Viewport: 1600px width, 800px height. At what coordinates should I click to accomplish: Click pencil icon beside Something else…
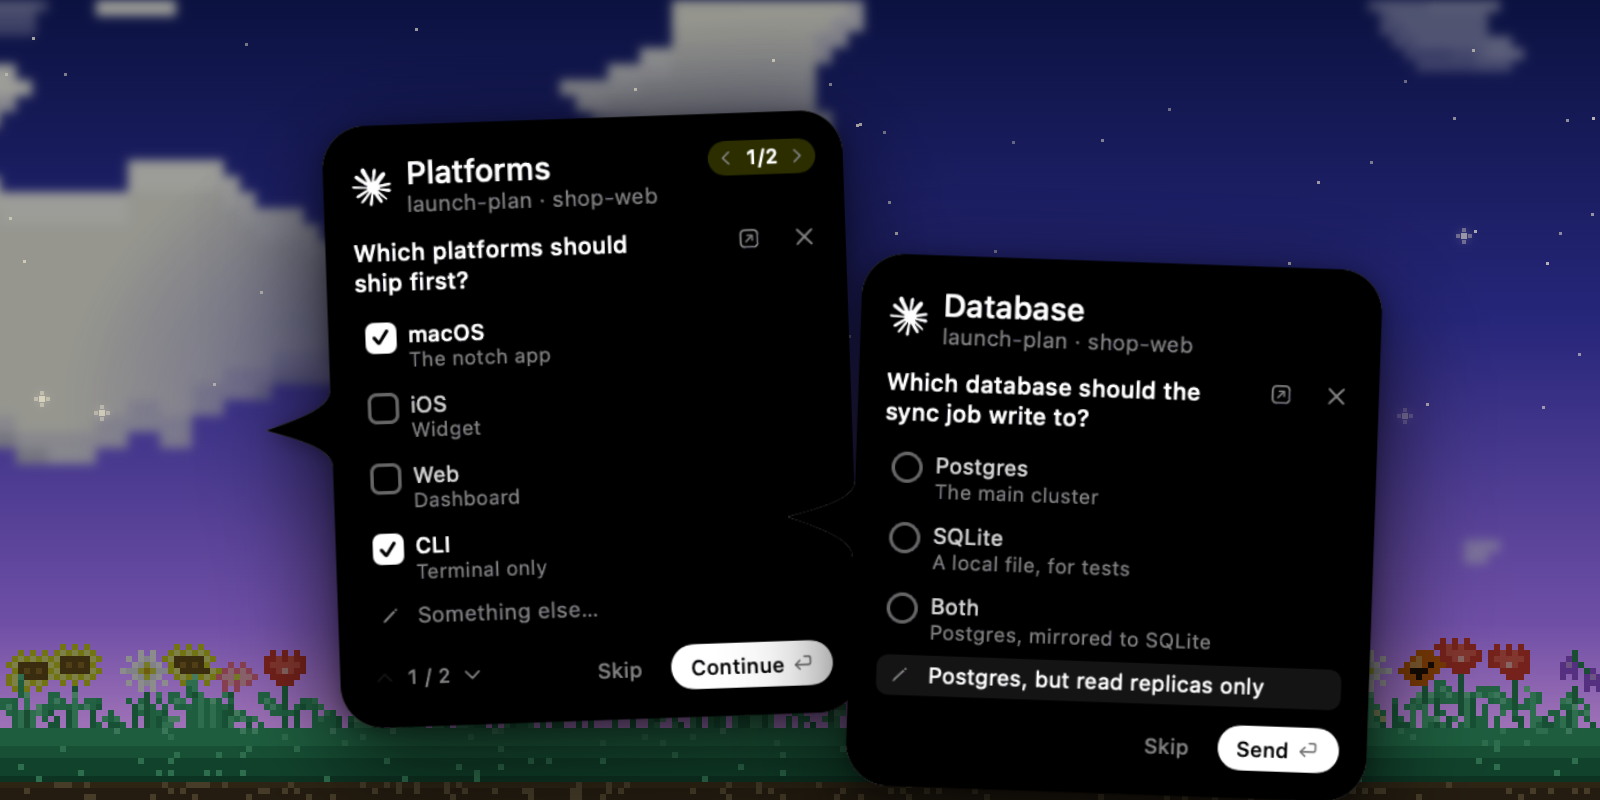point(391,615)
